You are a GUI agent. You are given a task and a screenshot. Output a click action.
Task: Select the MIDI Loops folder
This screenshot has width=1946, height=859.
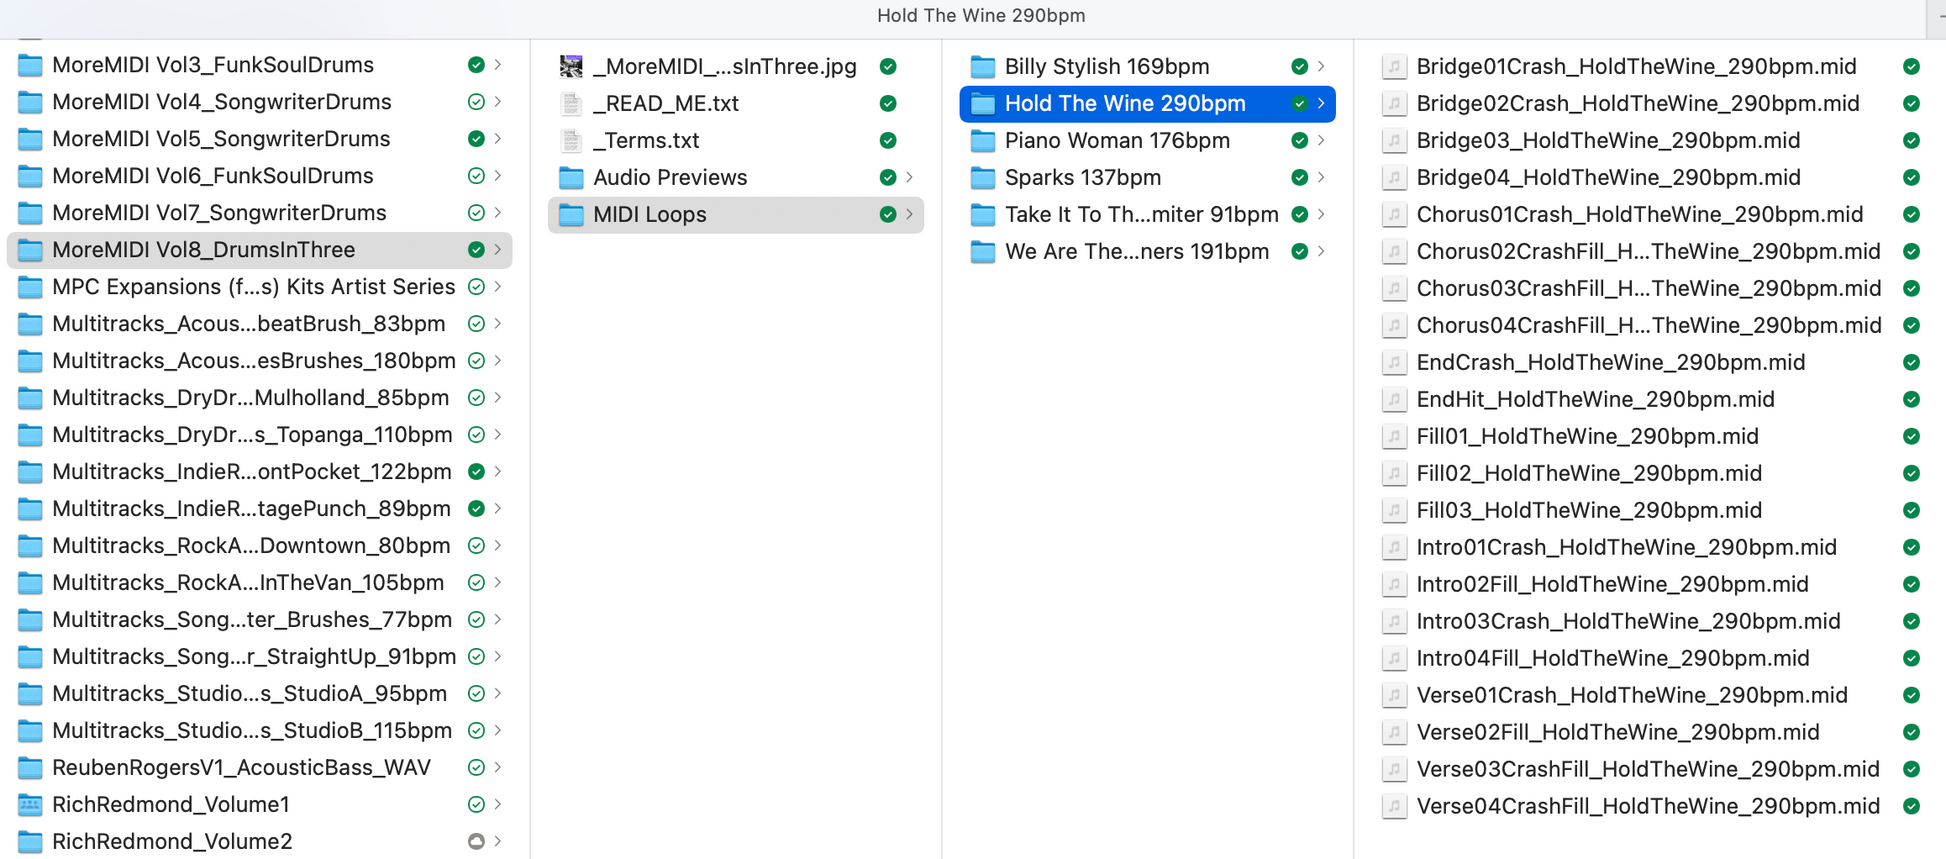[x=649, y=214]
